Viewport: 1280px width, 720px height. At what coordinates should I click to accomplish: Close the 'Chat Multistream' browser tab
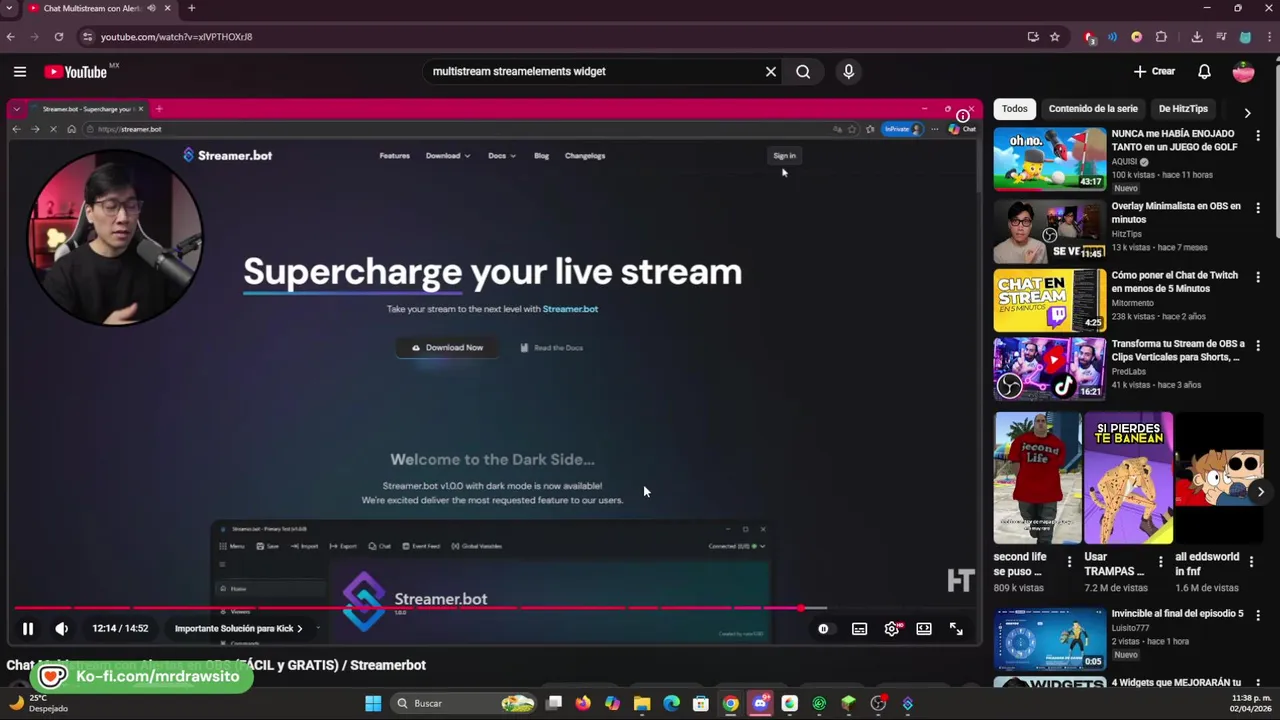[167, 8]
